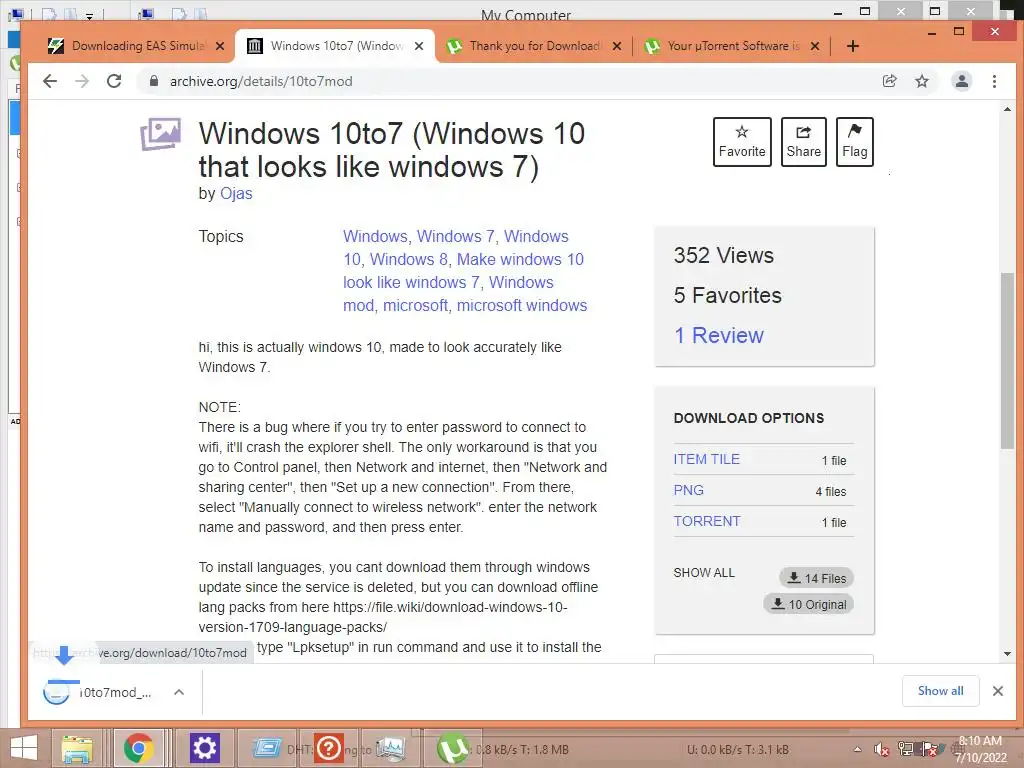Open the microsoft windows topic link
Viewport: 1024px width, 768px height.
522,306
